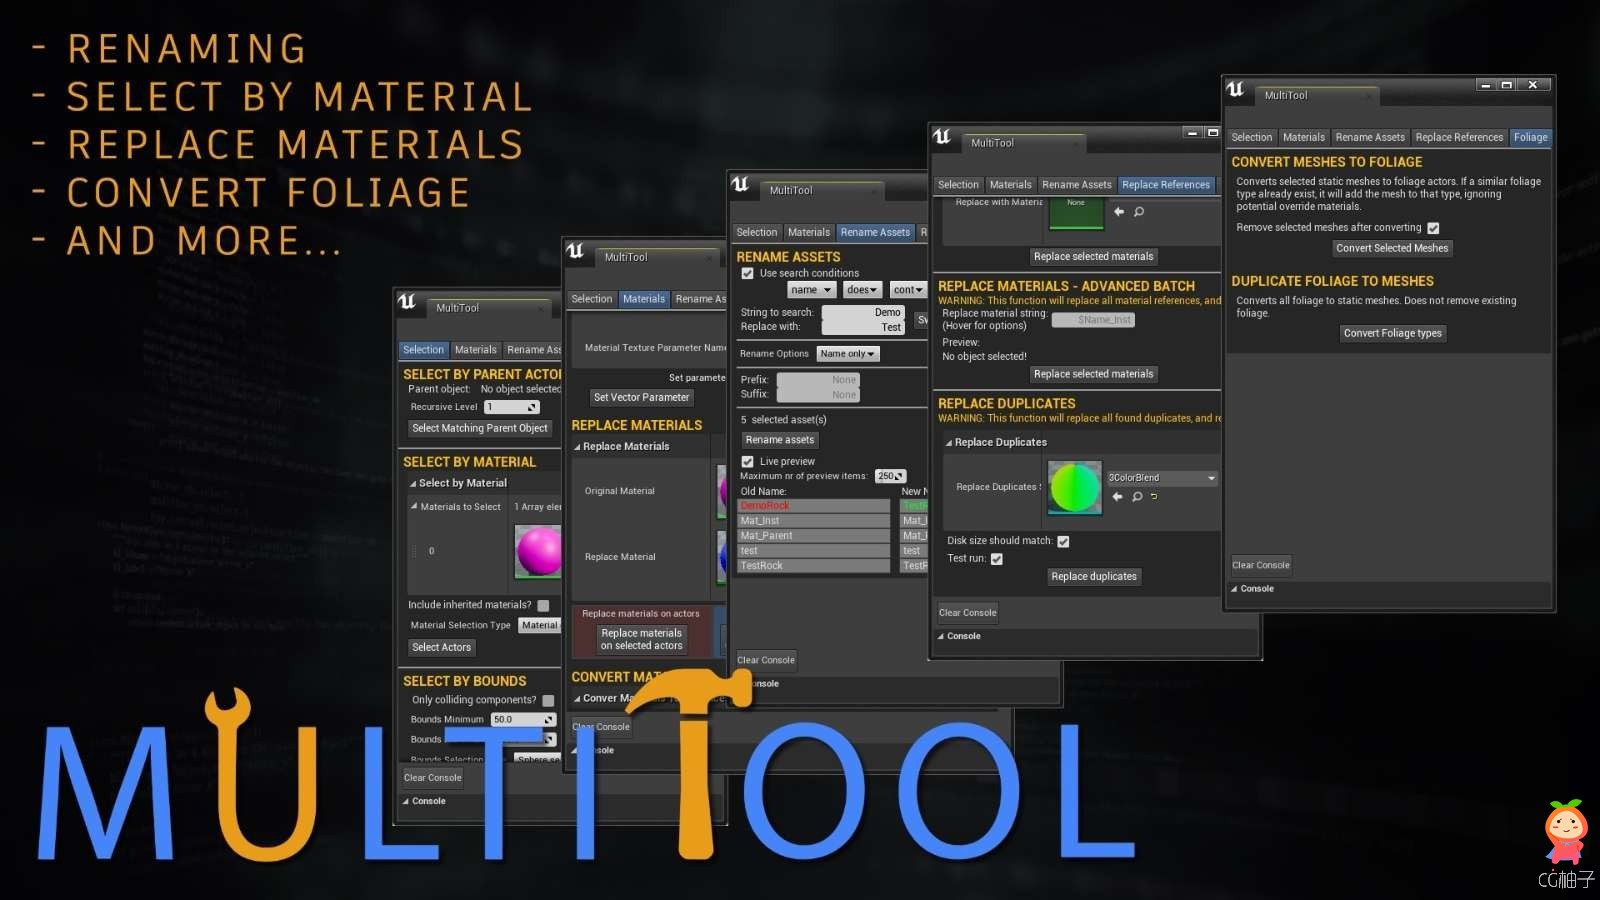Click green 3ColorBlend material thumbnail
Screen dimensions: 1600x900
coord(1074,487)
